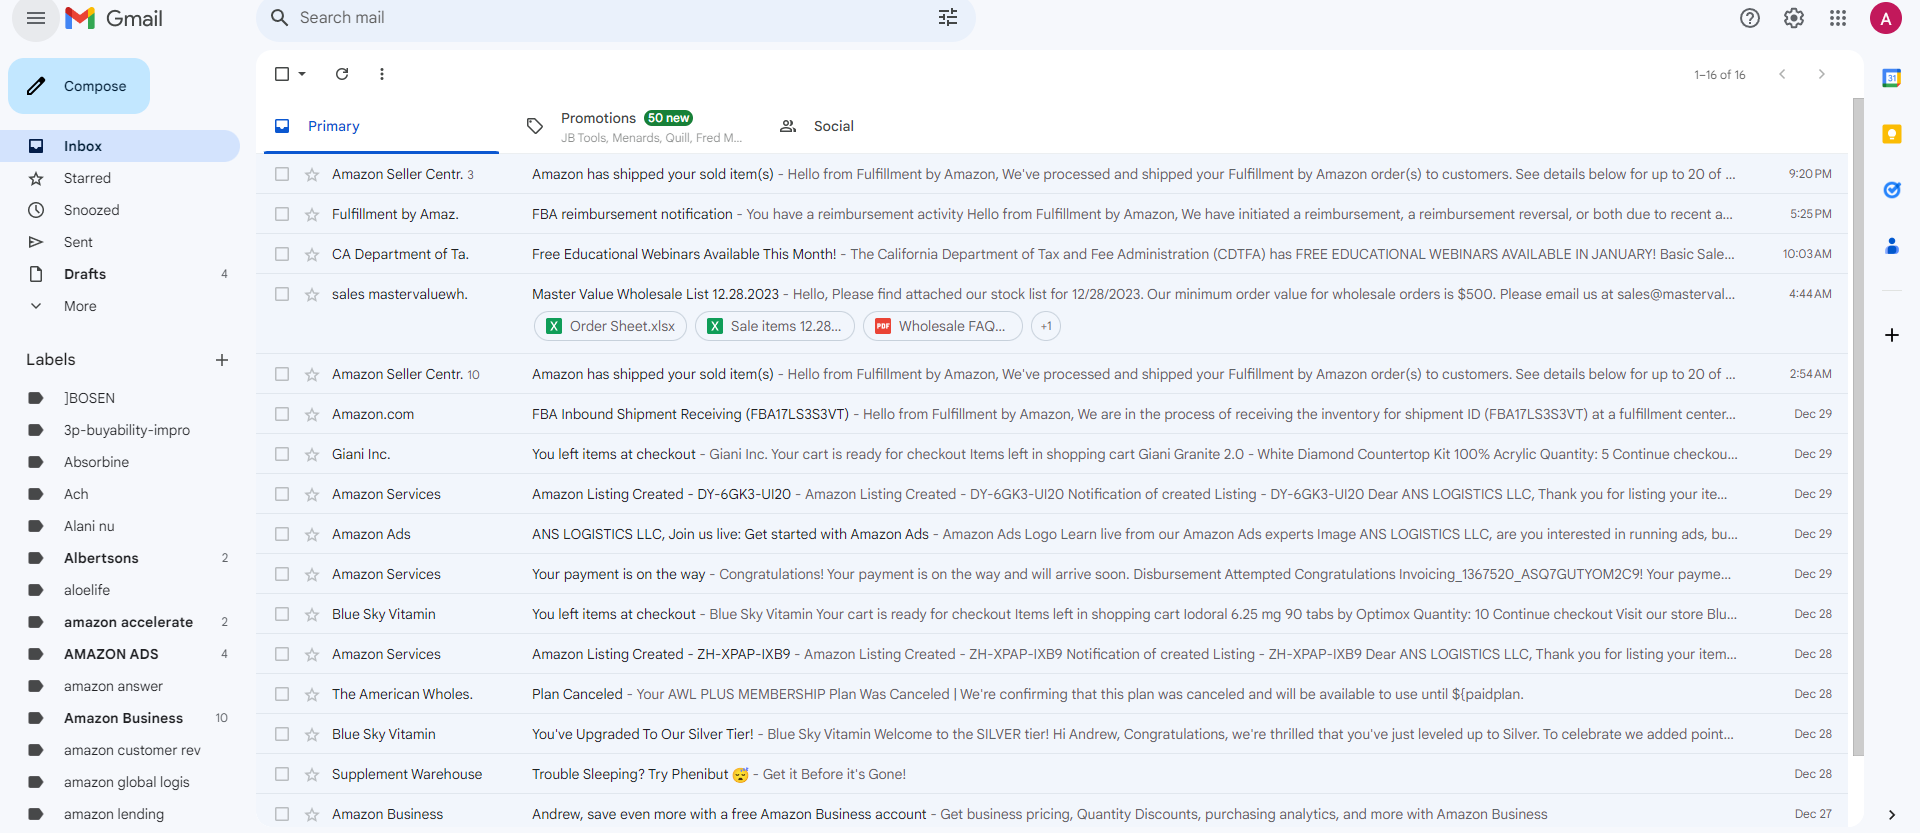The height and width of the screenshot is (833, 1920).
Task: Check the Fulfillment by Amazon email box
Action: coord(282,214)
